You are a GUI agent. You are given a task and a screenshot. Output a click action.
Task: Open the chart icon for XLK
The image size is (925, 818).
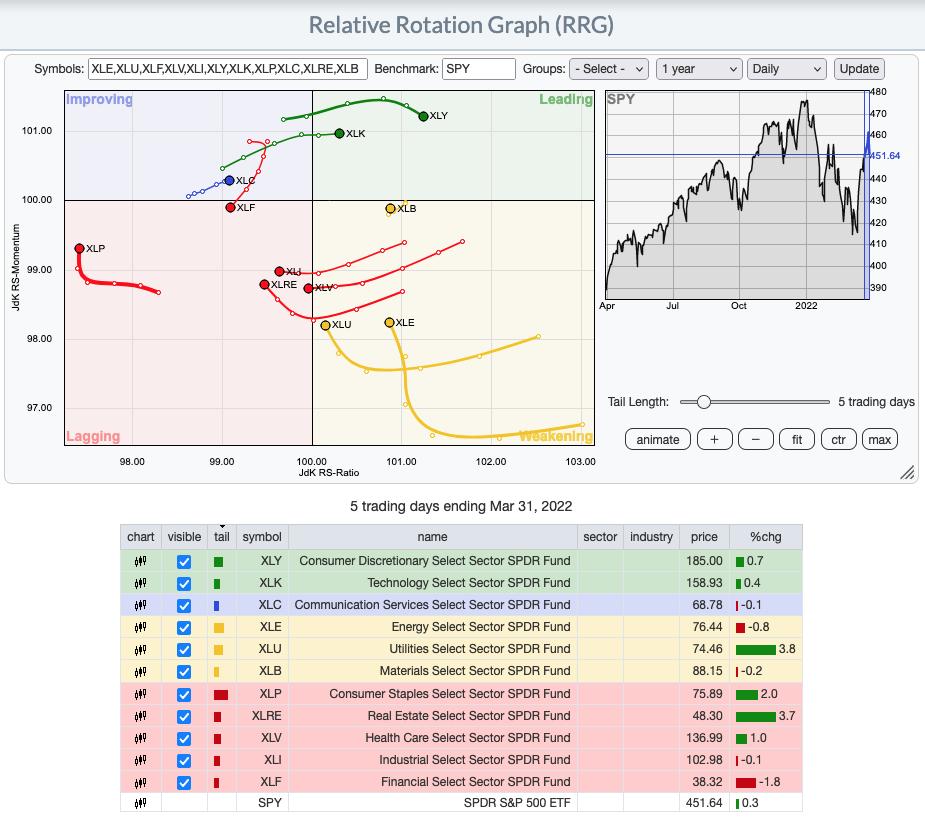click(140, 583)
